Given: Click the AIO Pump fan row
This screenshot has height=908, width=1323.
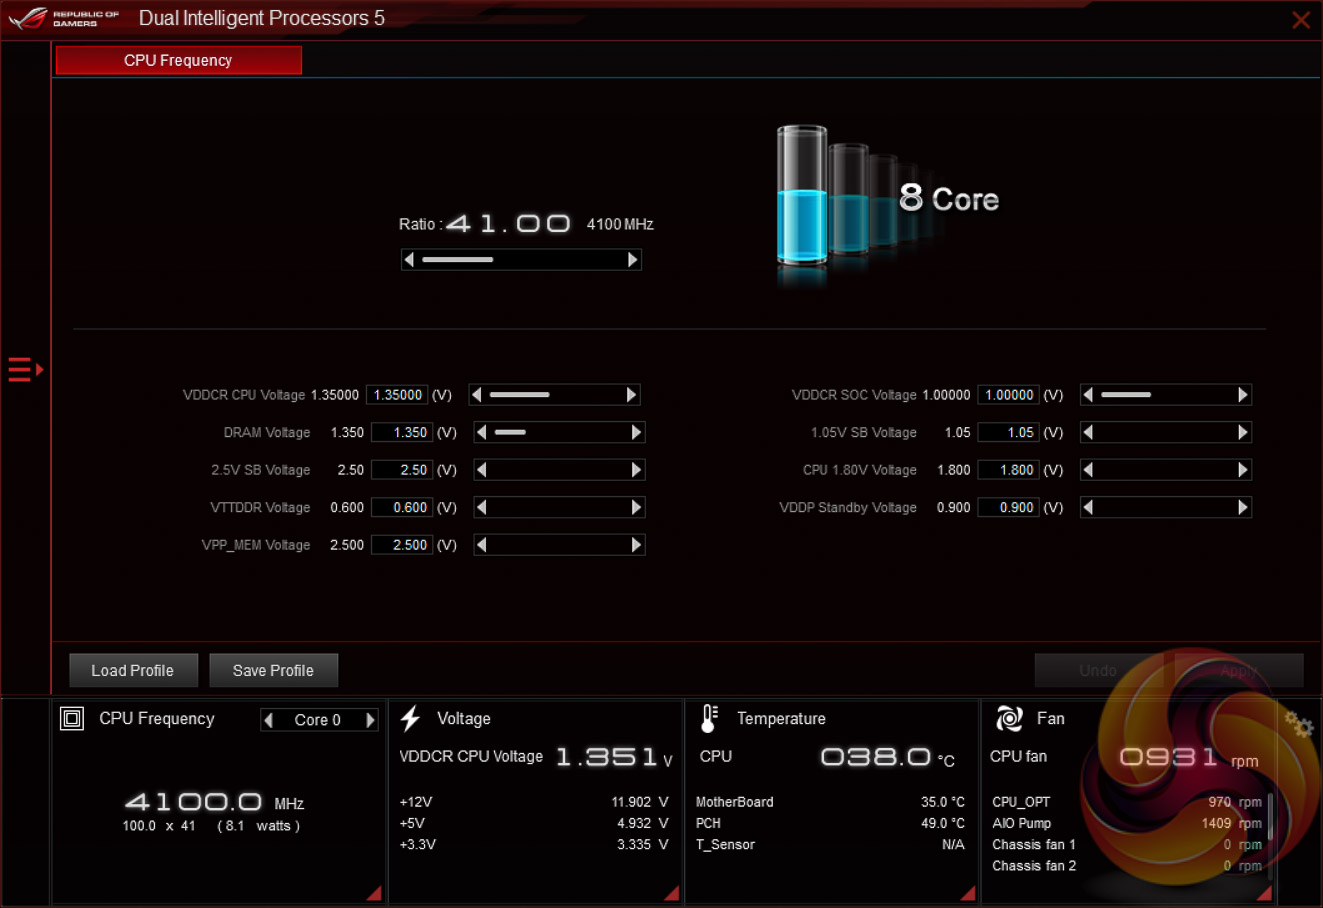Looking at the screenshot, I should point(1127,823).
